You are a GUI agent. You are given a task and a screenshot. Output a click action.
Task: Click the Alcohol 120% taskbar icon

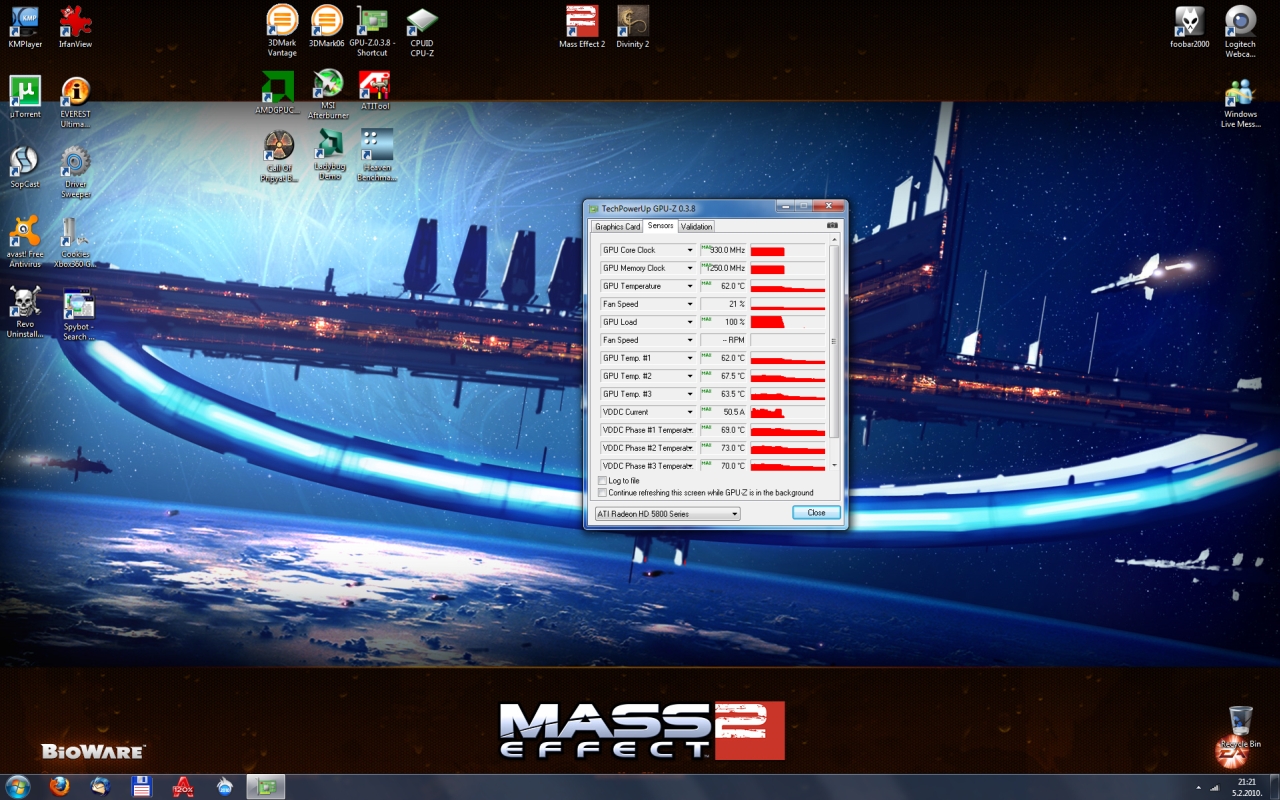tap(183, 786)
